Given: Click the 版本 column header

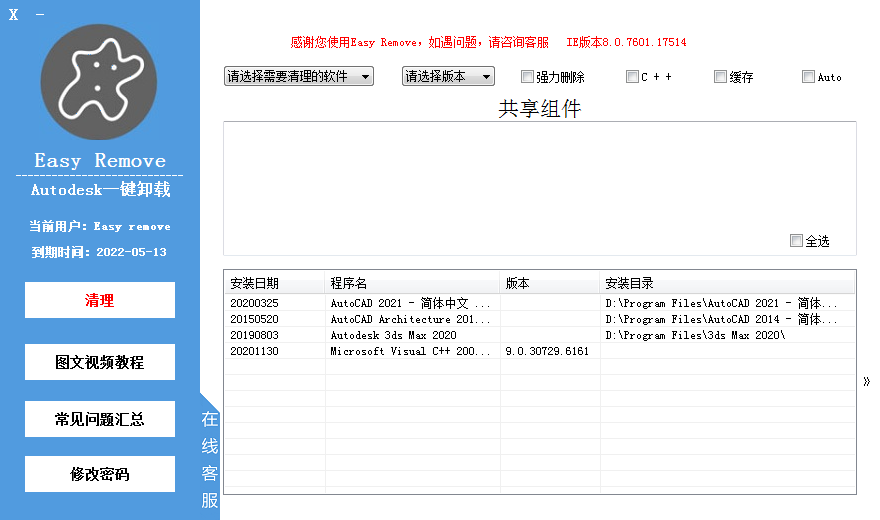Looking at the screenshot, I should point(549,283).
